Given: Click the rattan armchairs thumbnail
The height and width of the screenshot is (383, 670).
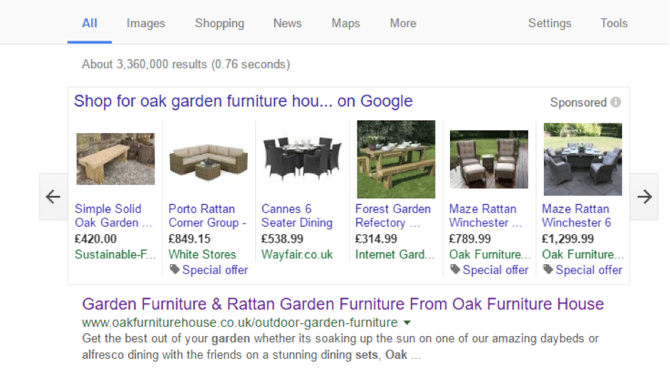Looking at the screenshot, I should click(x=489, y=159).
